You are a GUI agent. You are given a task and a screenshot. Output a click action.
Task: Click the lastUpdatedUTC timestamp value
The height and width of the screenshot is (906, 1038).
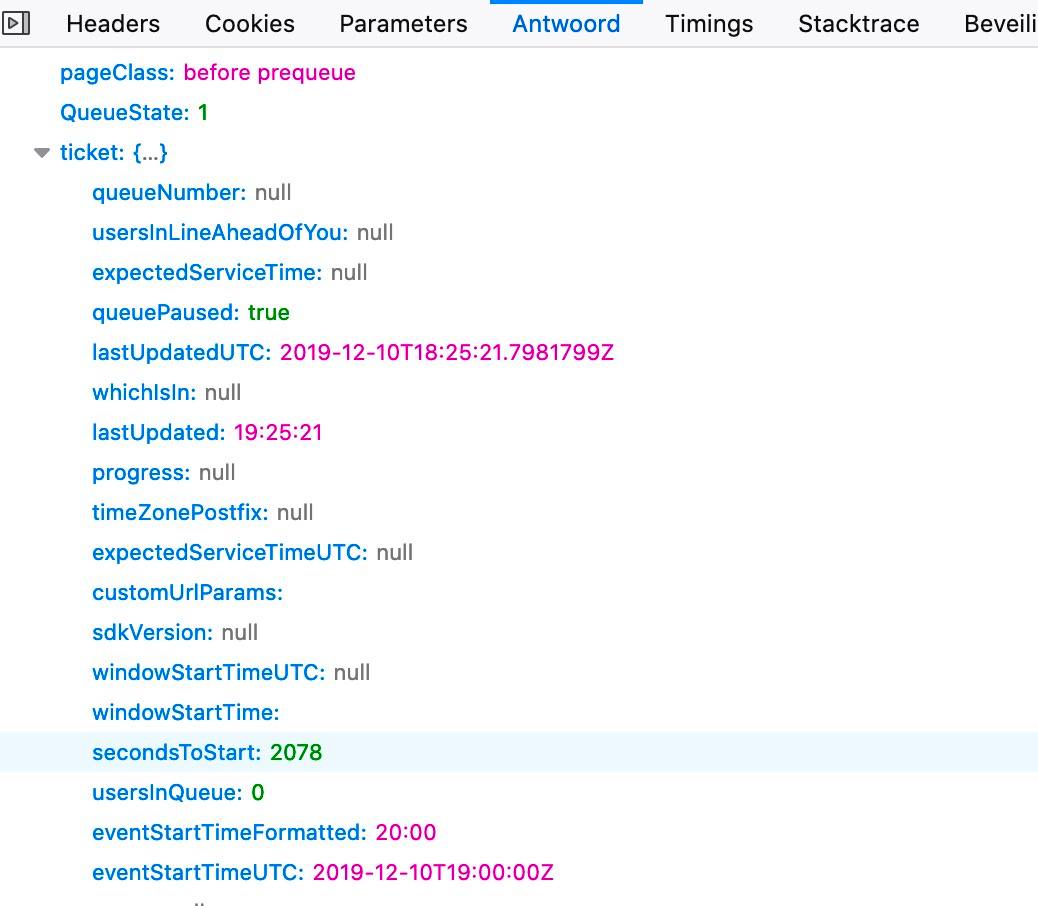click(x=446, y=353)
